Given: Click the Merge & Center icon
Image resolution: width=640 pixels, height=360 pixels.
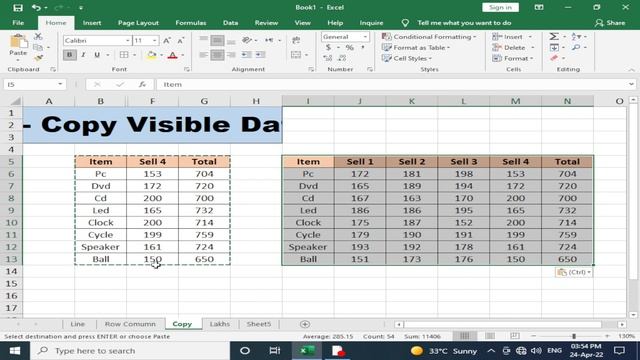Looking at the screenshot, I should tap(296, 55).
